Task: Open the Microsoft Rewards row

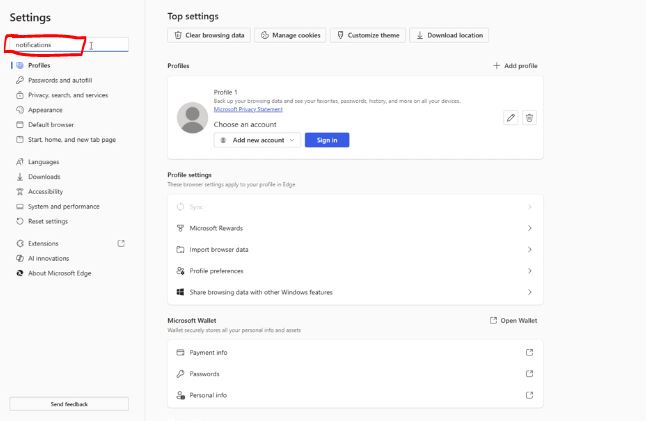Action: (x=355, y=228)
